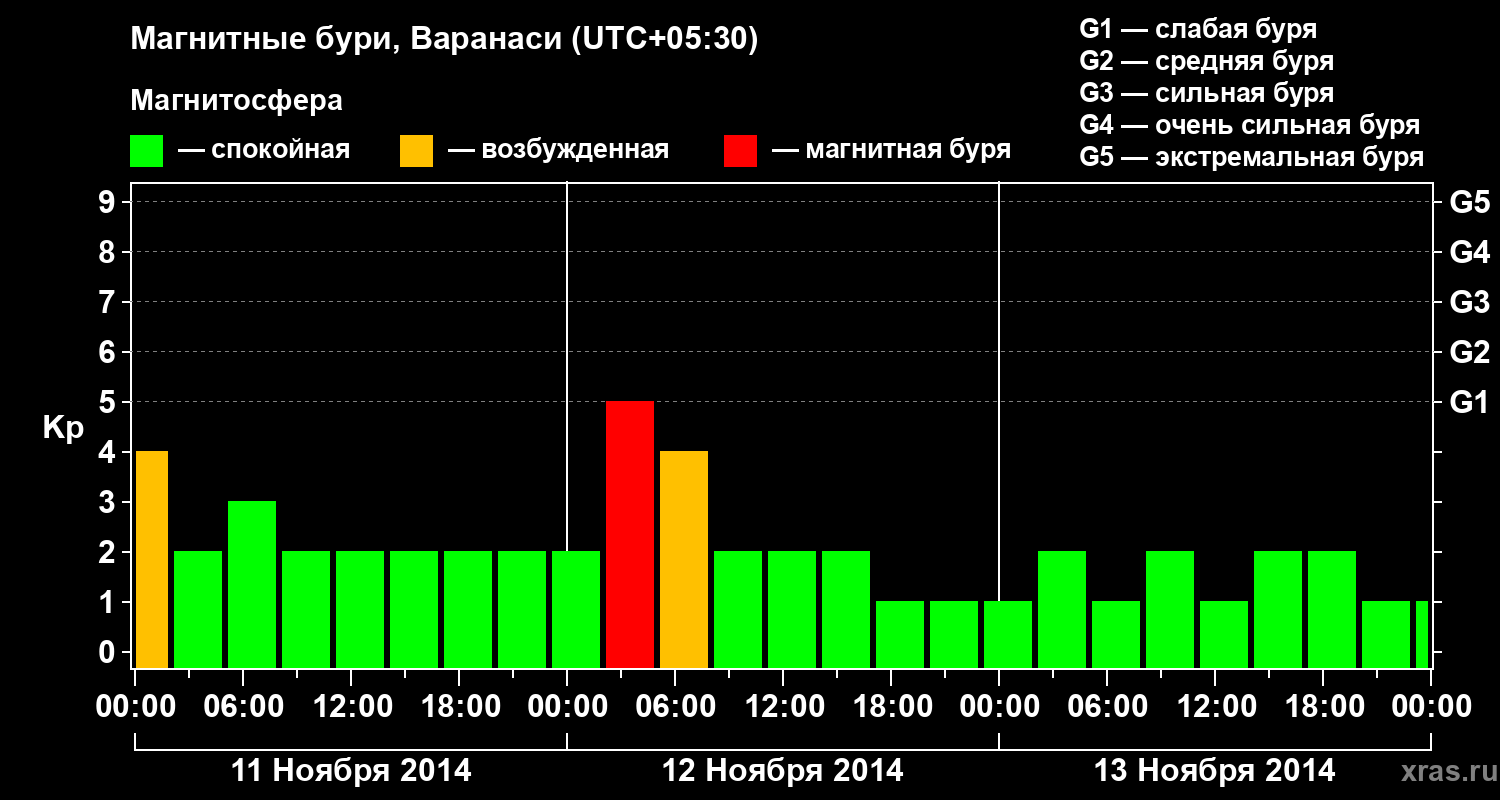
Task: Click the 'Kp' axis label
Action: [x=63, y=428]
